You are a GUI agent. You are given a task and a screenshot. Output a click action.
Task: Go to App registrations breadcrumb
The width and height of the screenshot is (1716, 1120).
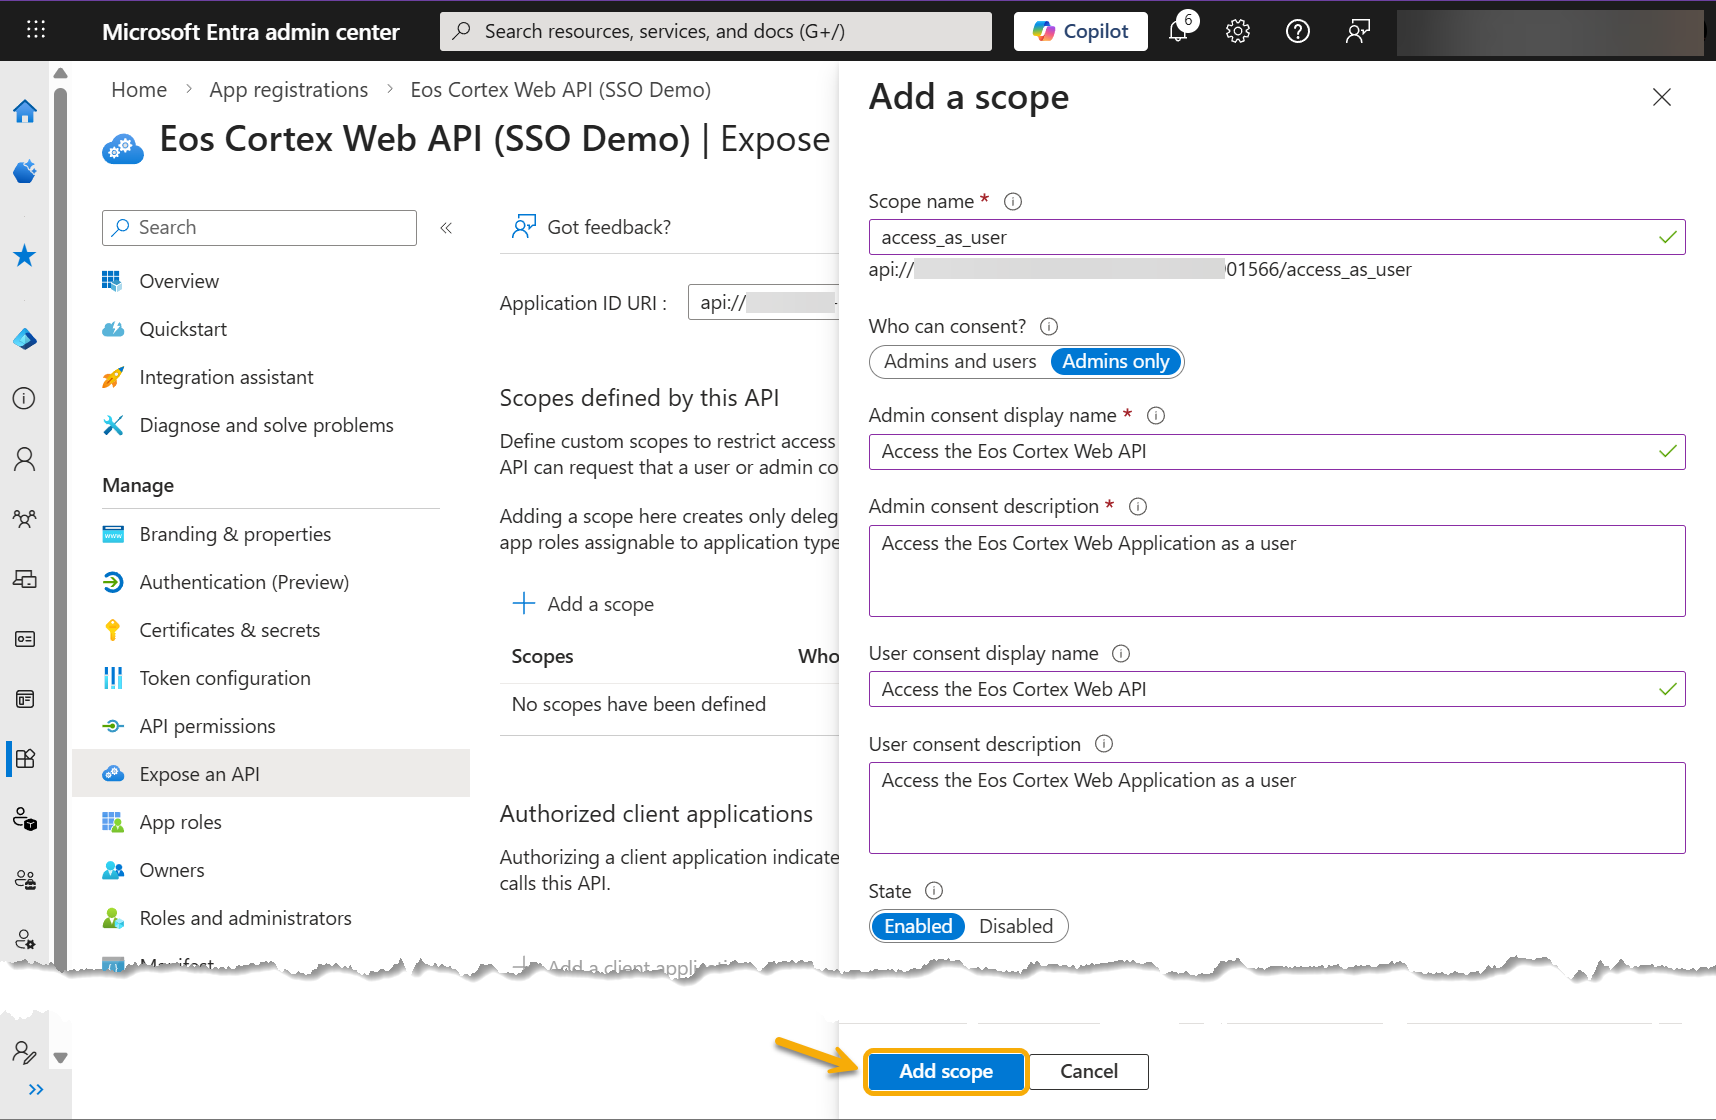288,90
